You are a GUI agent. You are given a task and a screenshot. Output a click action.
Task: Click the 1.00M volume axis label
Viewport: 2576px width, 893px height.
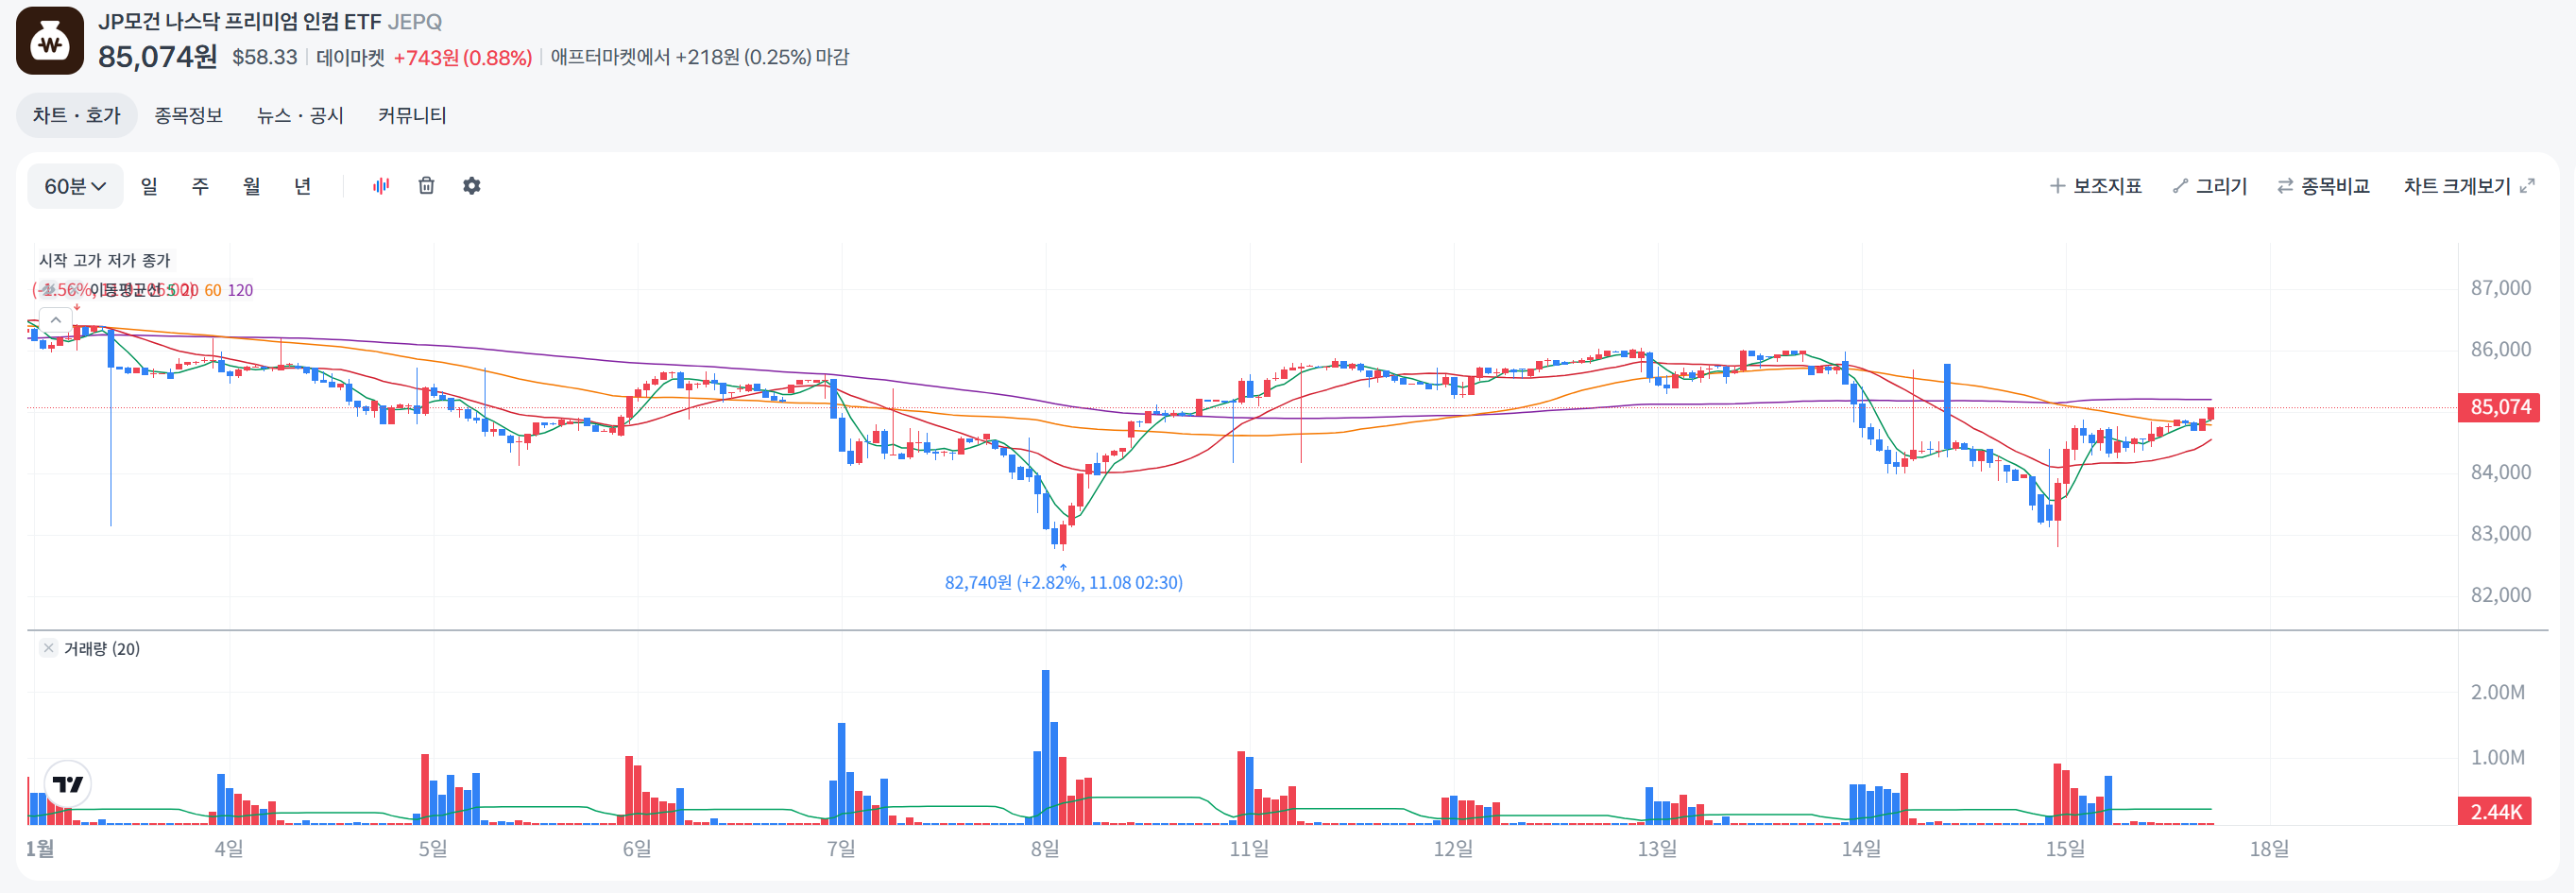(x=2497, y=757)
